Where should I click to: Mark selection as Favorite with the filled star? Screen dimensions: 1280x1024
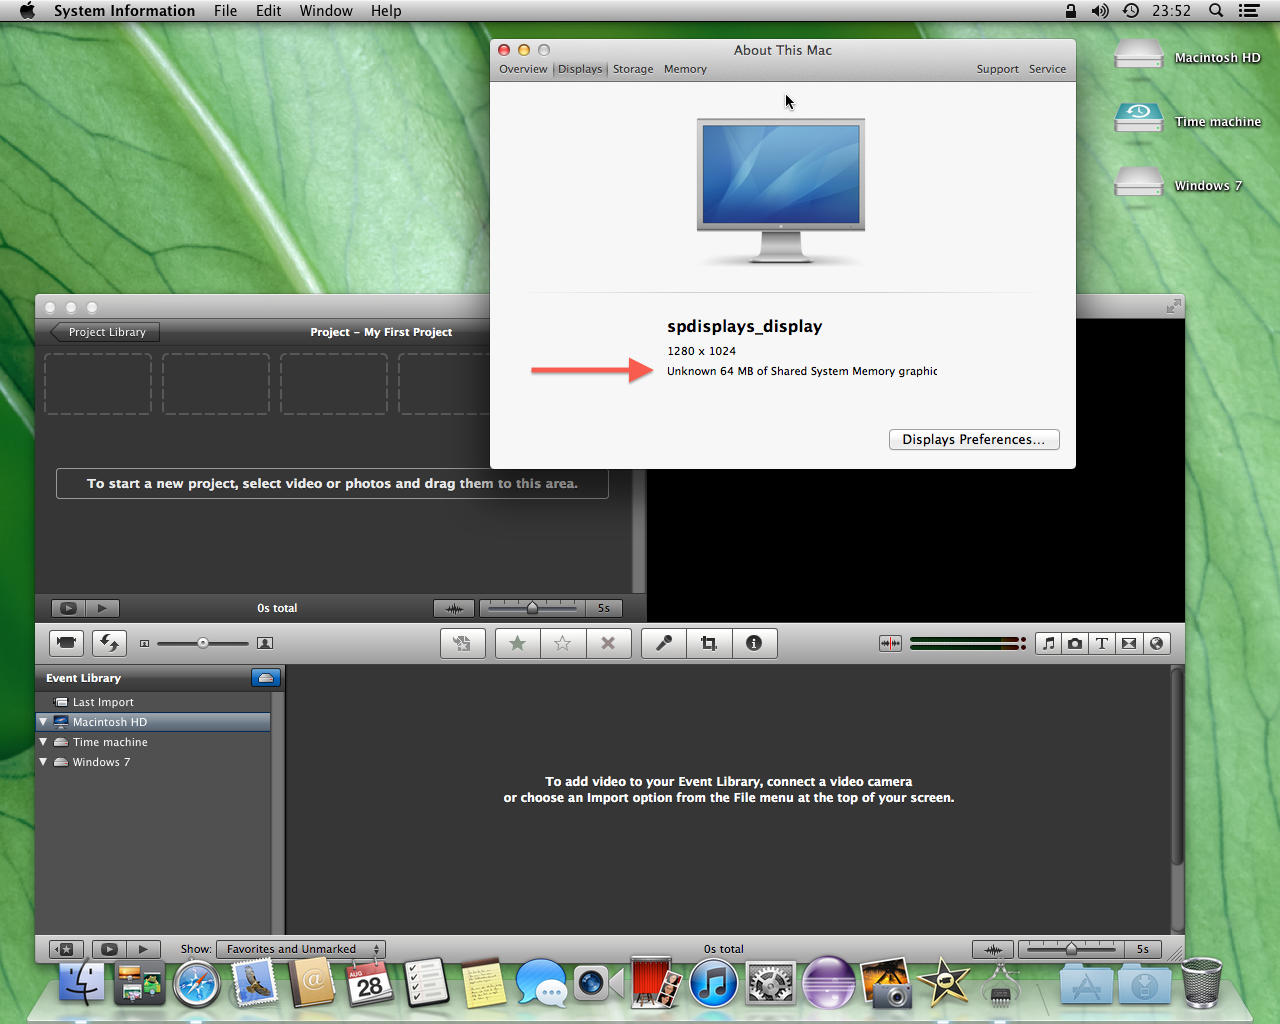pyautogui.click(x=517, y=643)
